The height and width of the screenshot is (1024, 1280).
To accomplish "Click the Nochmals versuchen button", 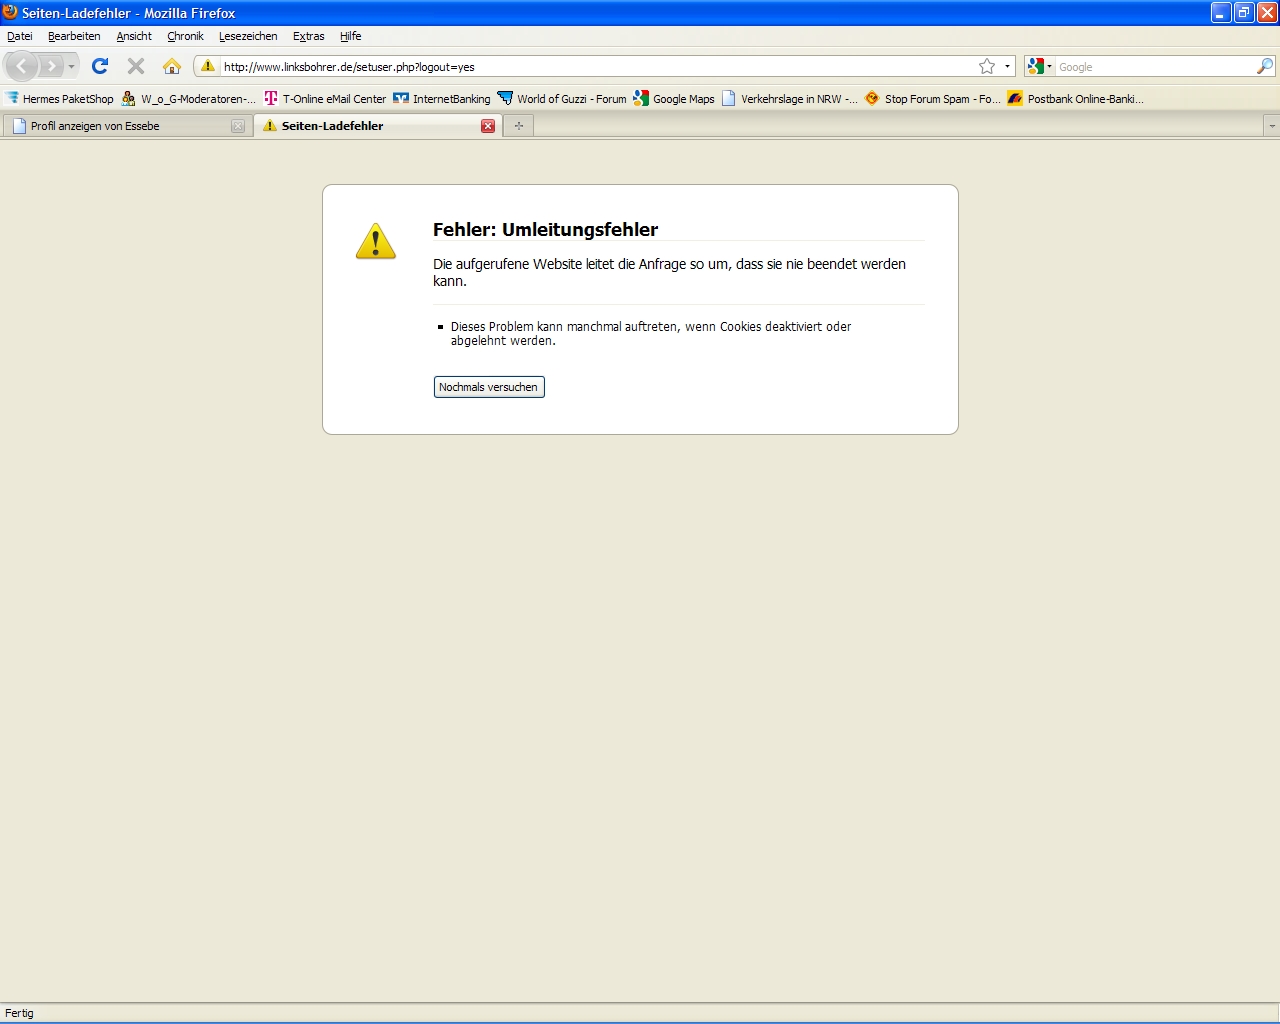I will 489,387.
